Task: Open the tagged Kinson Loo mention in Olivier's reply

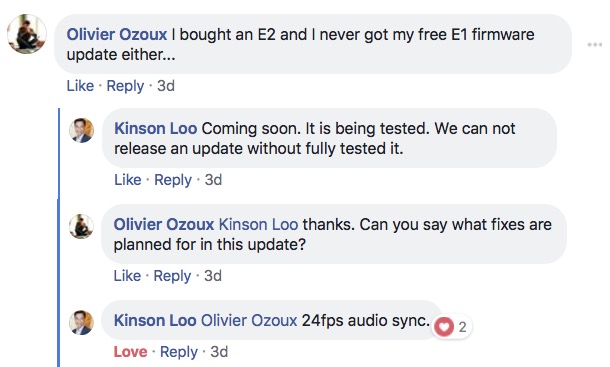Action: pyautogui.click(x=258, y=225)
